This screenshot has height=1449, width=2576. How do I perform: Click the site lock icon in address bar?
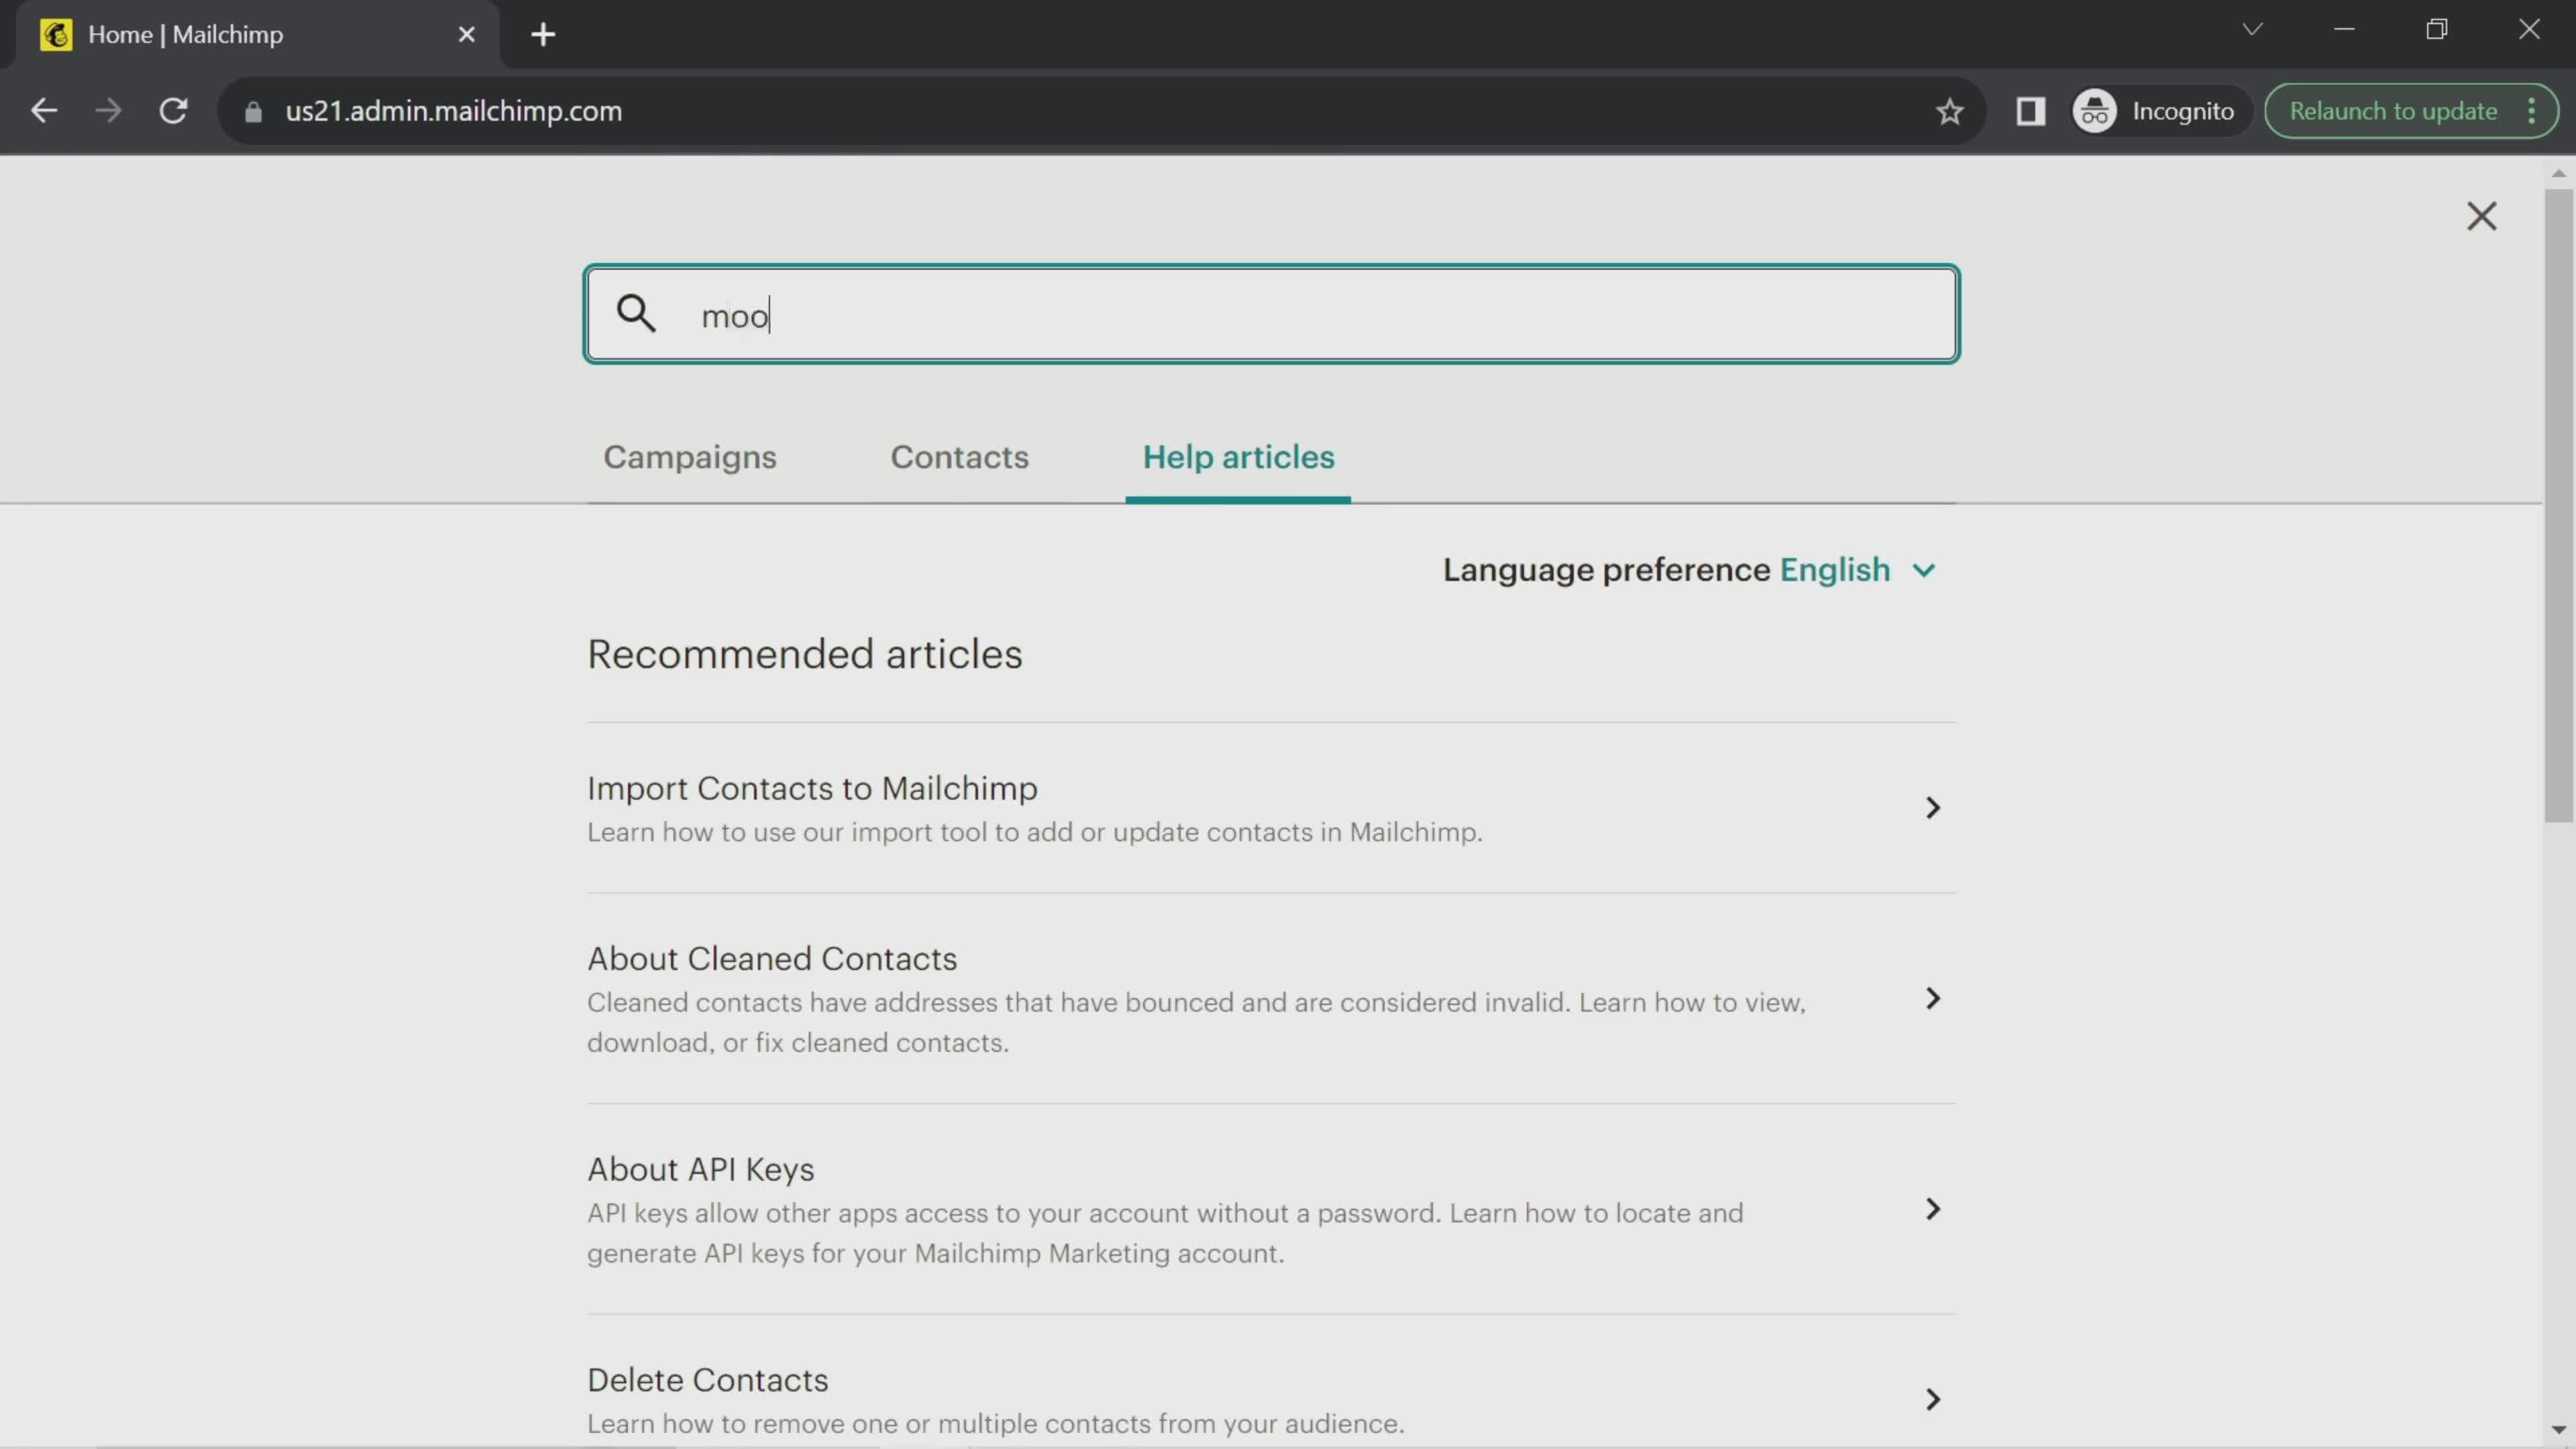tap(253, 111)
